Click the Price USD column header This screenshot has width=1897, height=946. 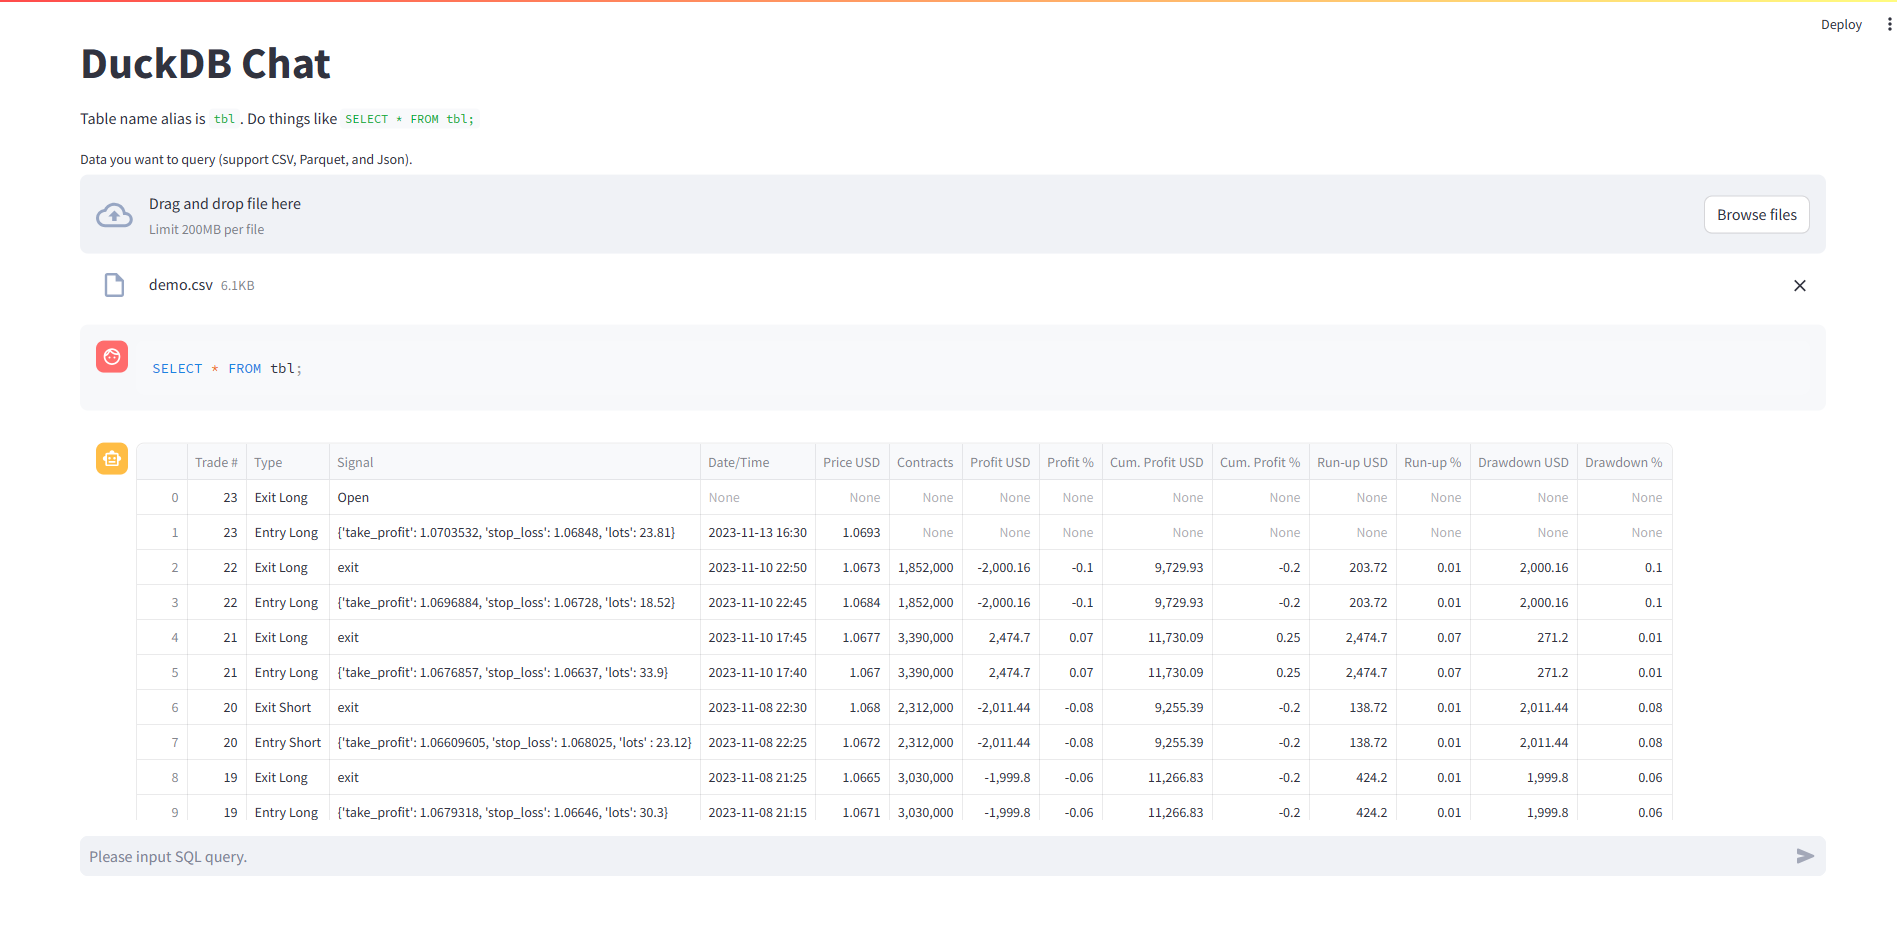pyautogui.click(x=851, y=462)
